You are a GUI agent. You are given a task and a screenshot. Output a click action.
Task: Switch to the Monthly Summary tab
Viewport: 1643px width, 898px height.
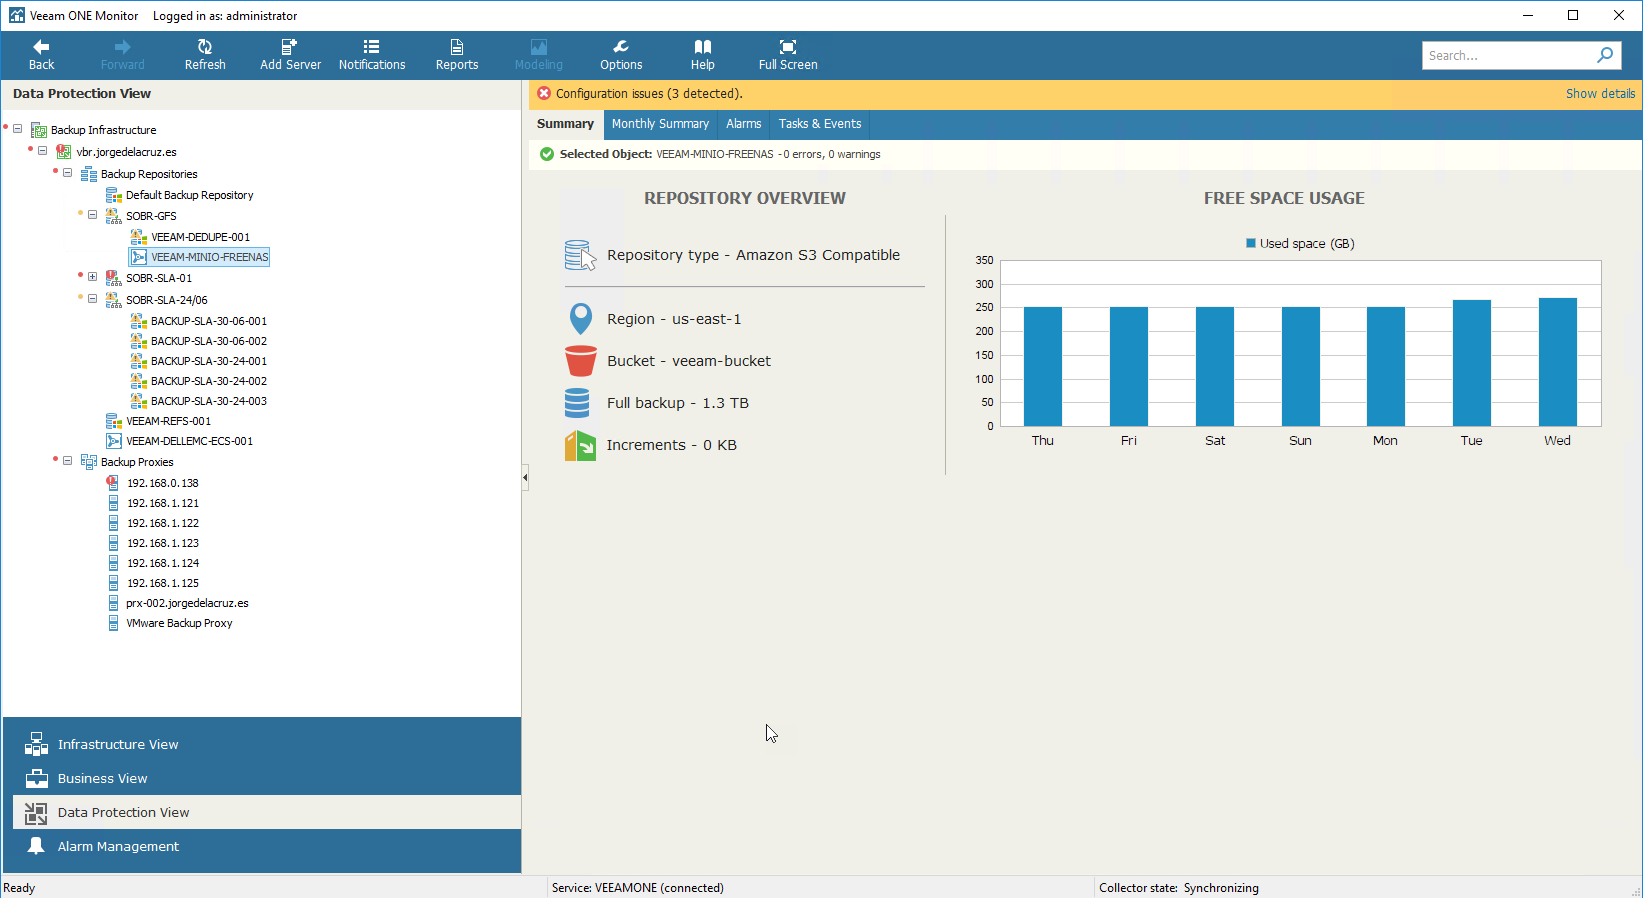[x=660, y=124]
